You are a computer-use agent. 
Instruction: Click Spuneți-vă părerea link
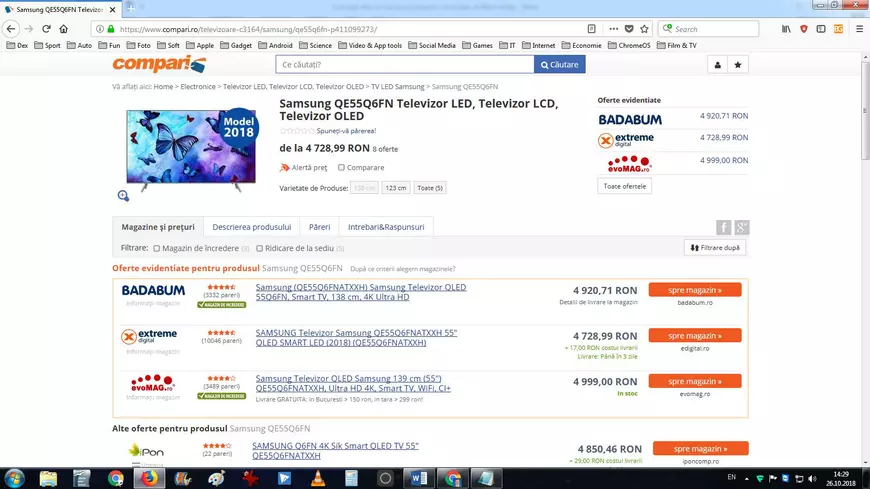[x=346, y=131]
